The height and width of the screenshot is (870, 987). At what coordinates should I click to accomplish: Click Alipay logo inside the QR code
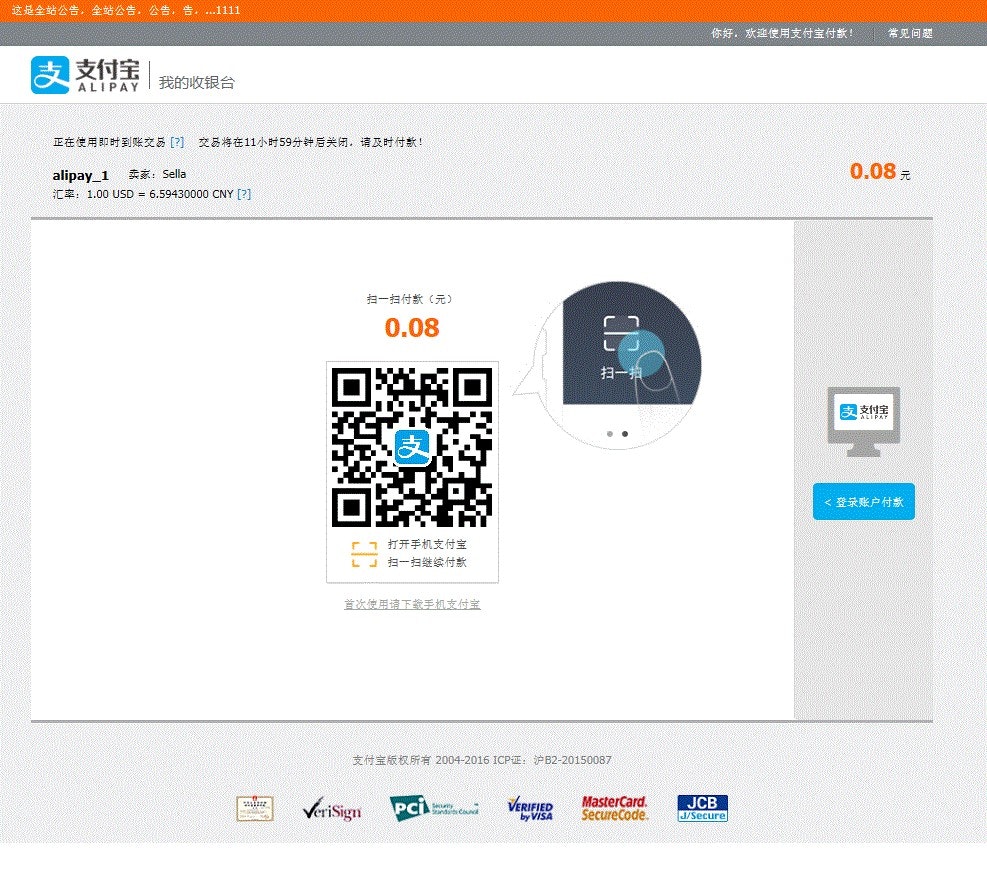pyautogui.click(x=412, y=447)
